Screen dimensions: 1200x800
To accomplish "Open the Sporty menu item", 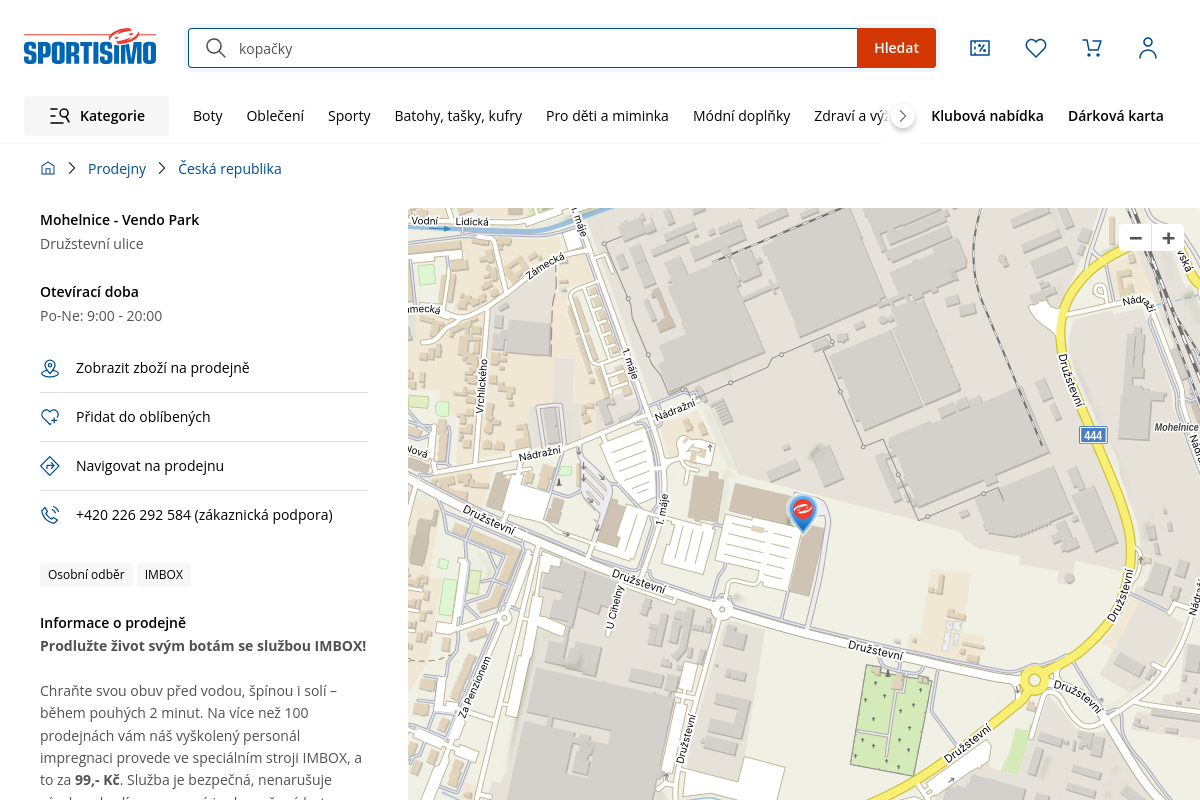I will pyautogui.click(x=349, y=116).
